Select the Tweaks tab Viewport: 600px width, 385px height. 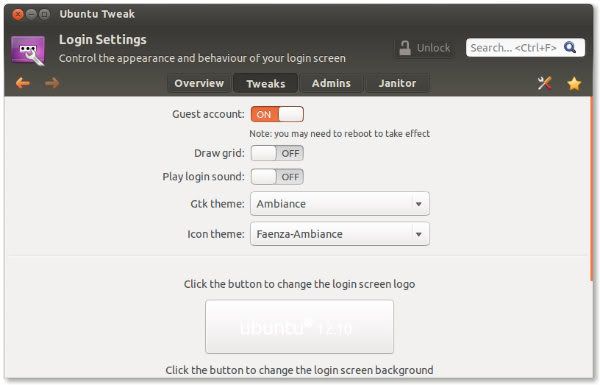click(x=266, y=83)
